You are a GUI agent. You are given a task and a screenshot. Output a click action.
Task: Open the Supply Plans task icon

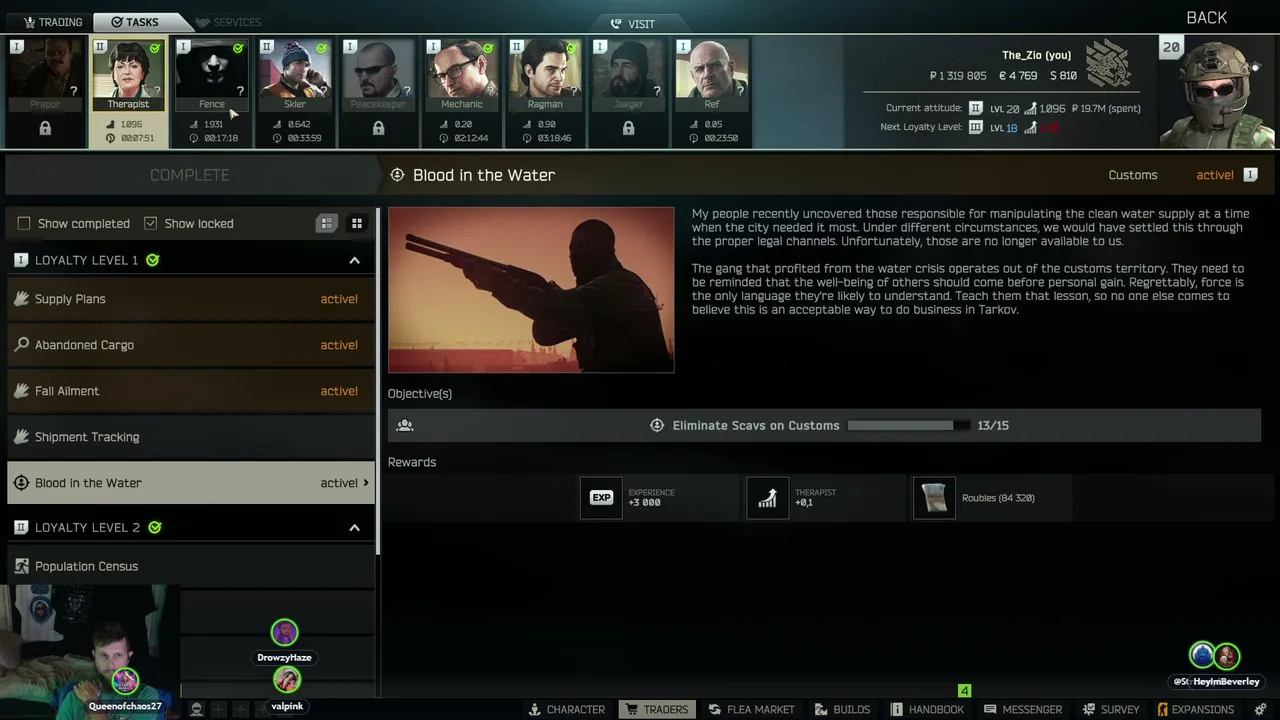click(x=21, y=299)
